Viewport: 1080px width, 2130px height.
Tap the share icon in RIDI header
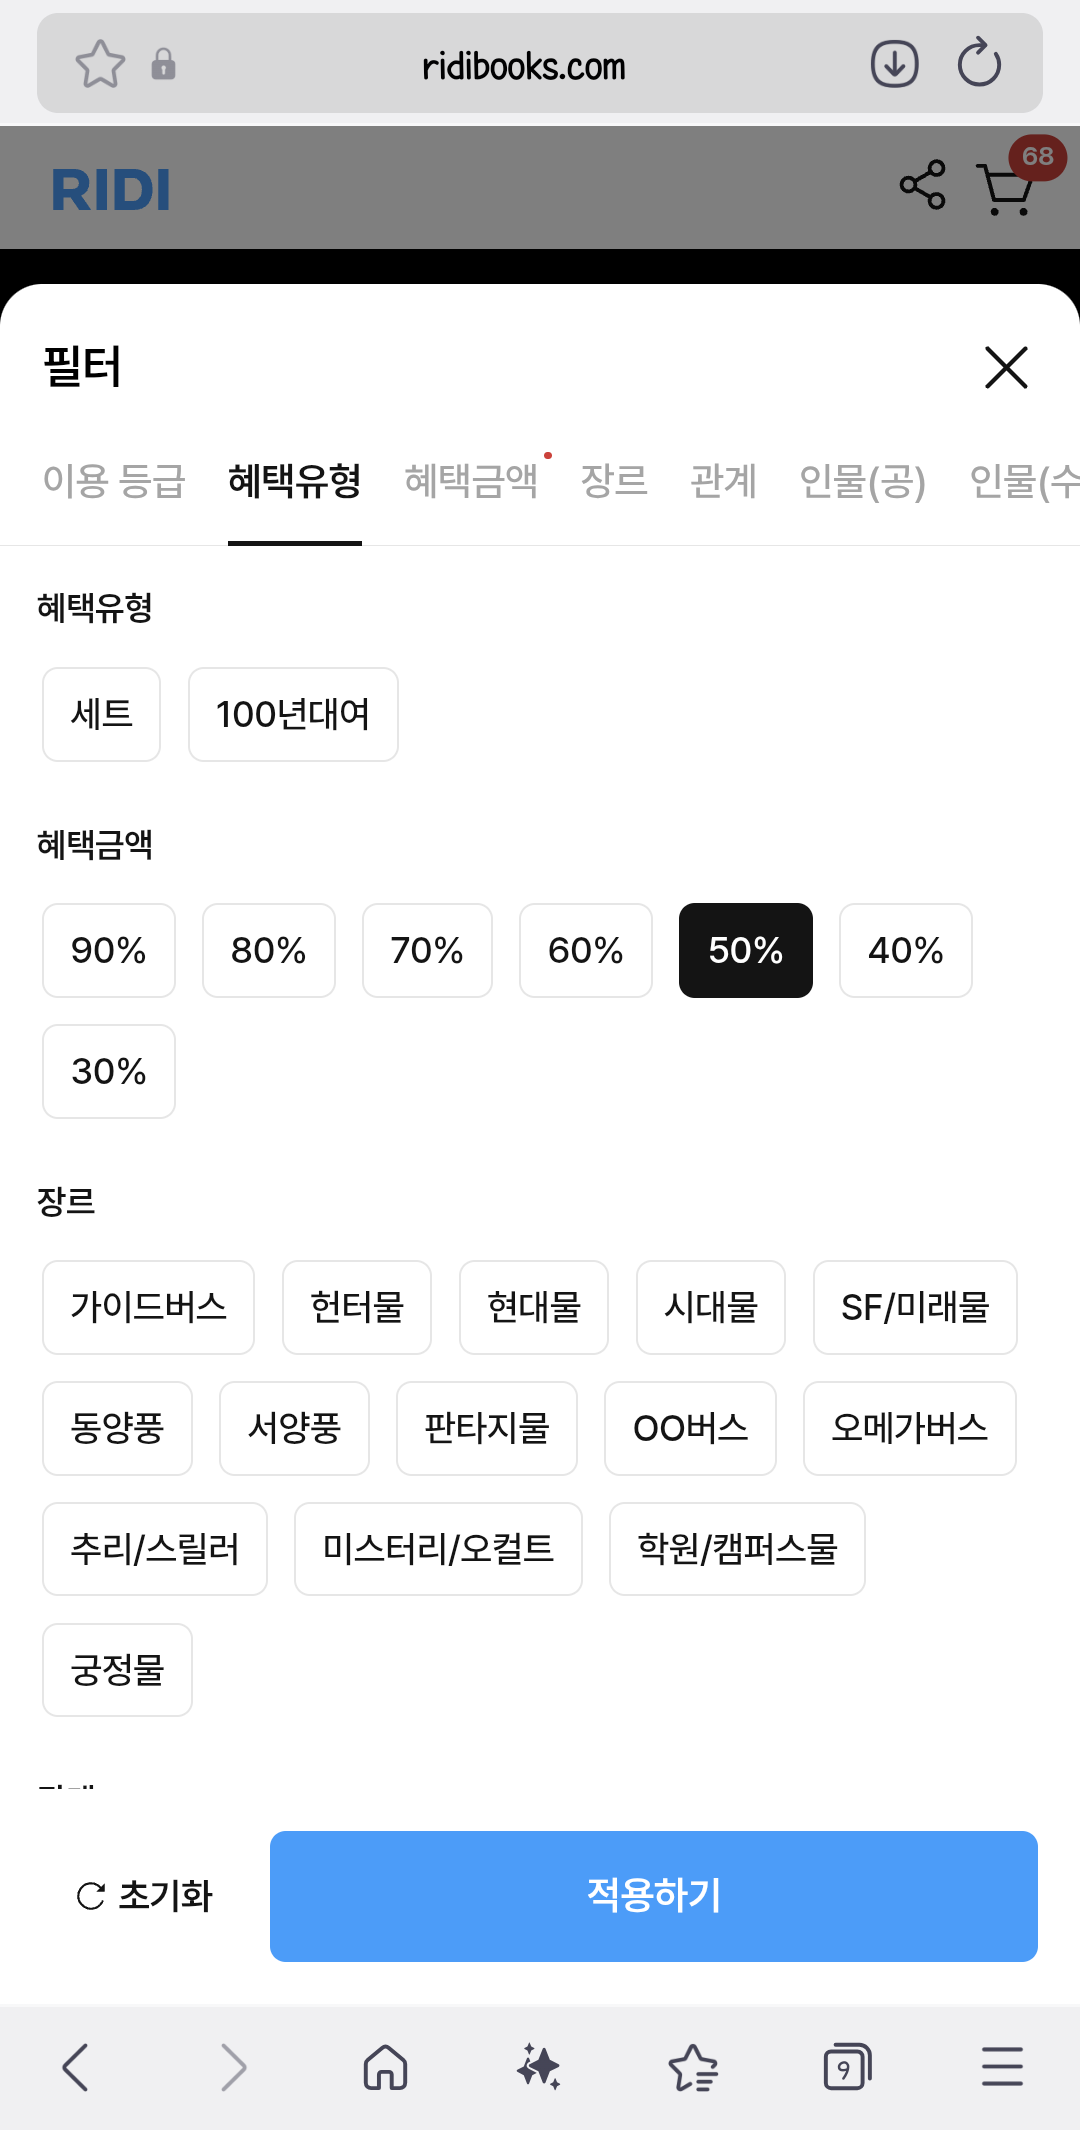tap(922, 185)
